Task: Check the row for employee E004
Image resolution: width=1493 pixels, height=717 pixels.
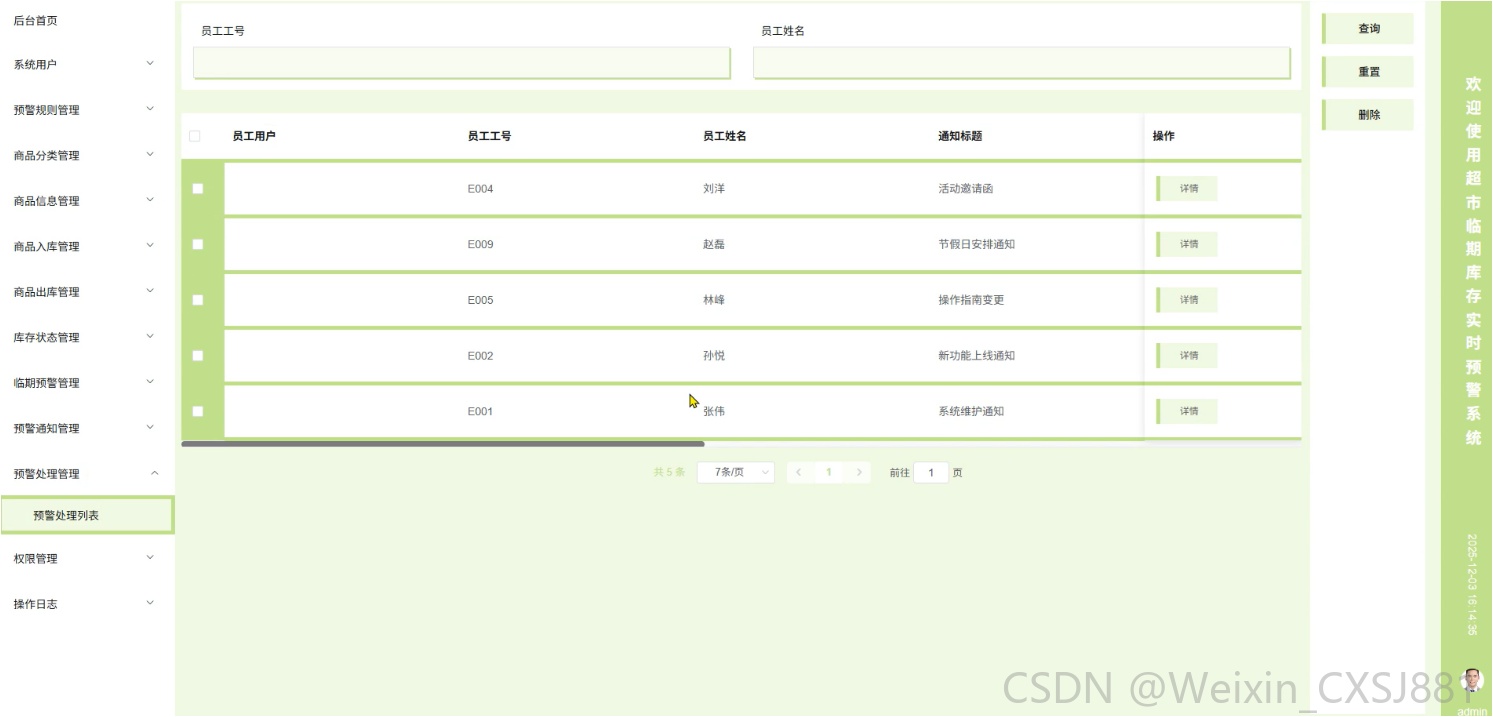Action: pos(198,188)
